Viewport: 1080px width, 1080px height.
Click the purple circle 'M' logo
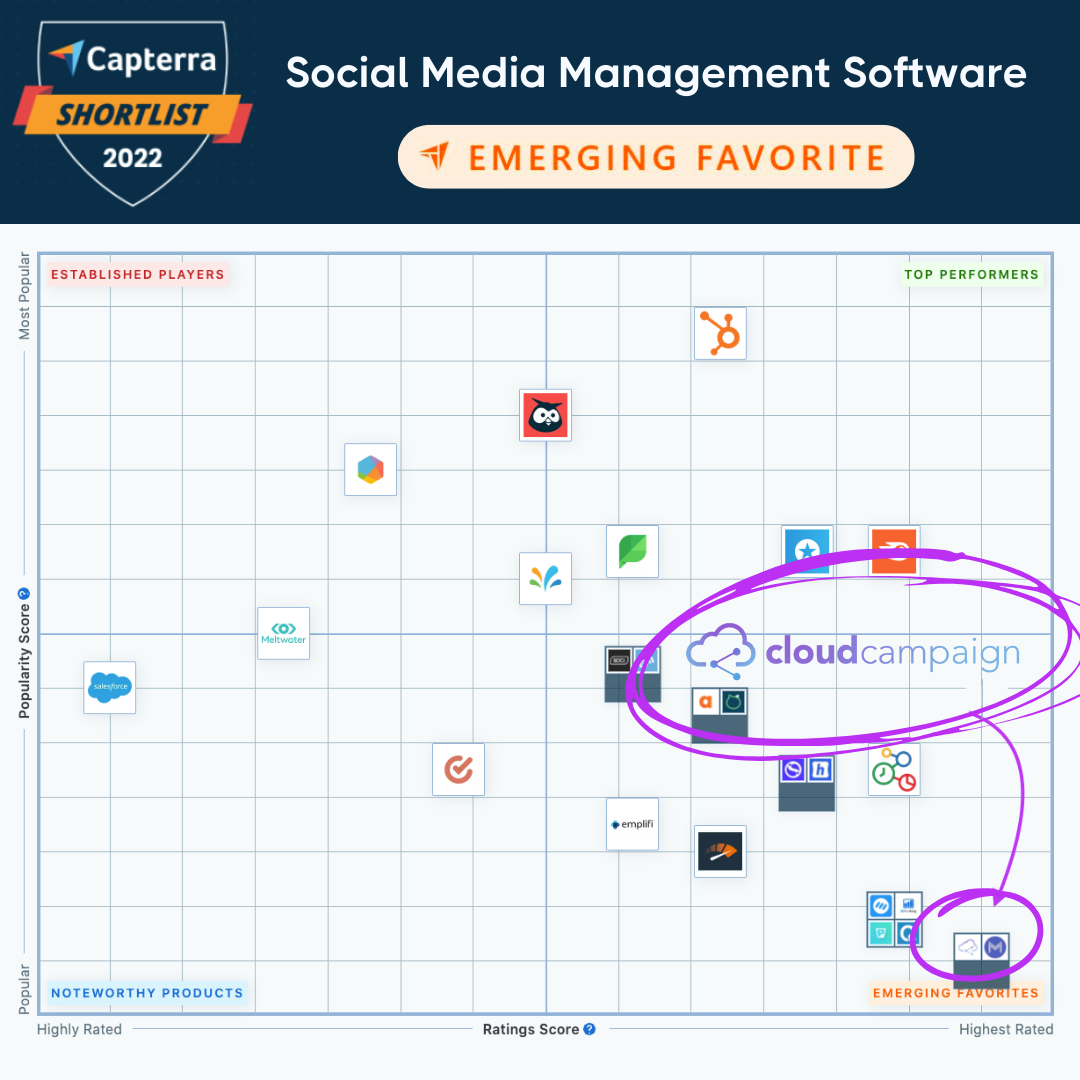(995, 948)
